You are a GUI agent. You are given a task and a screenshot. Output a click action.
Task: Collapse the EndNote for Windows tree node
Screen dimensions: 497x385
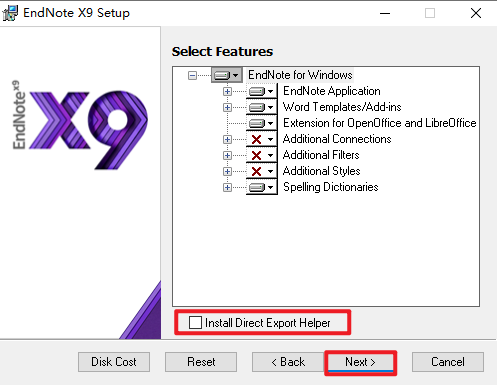coord(192,75)
